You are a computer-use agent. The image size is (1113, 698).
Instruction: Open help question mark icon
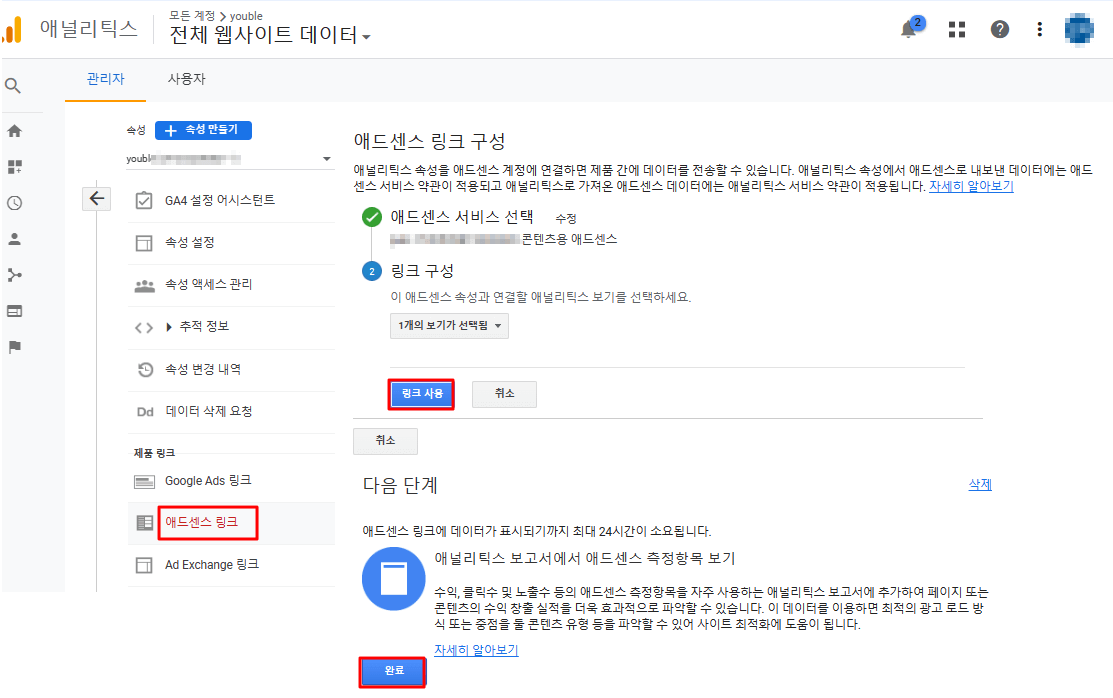tap(999, 29)
